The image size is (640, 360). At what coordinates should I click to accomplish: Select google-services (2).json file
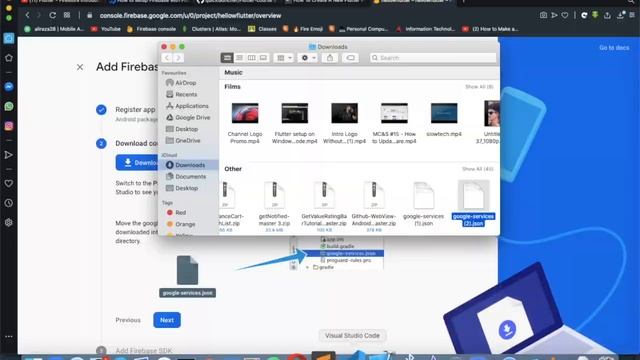[473, 204]
